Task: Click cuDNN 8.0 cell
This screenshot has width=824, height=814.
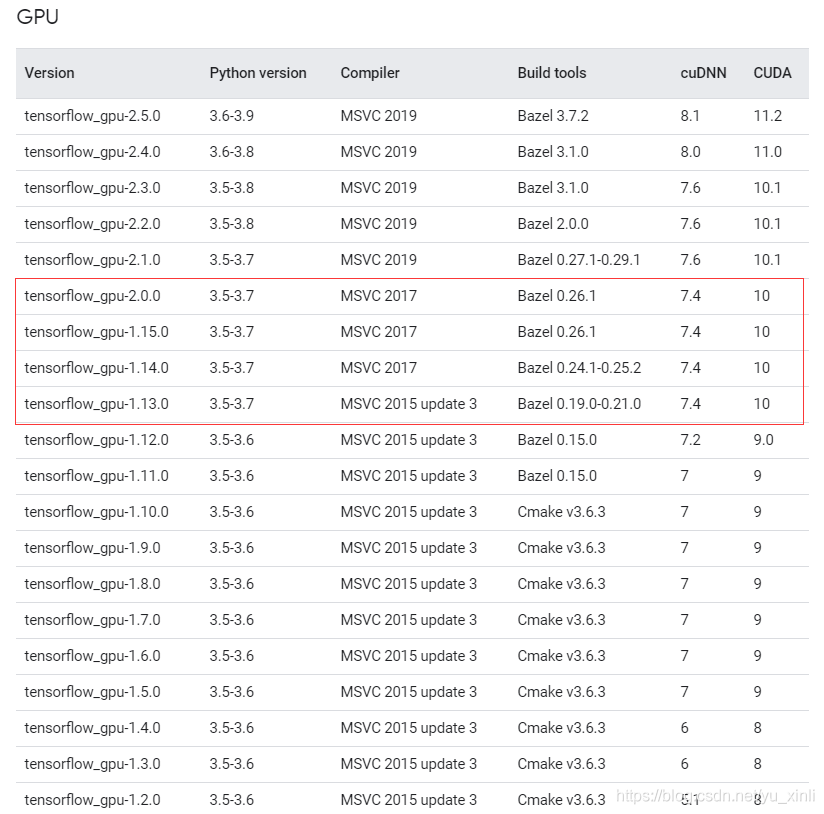Action: click(691, 152)
